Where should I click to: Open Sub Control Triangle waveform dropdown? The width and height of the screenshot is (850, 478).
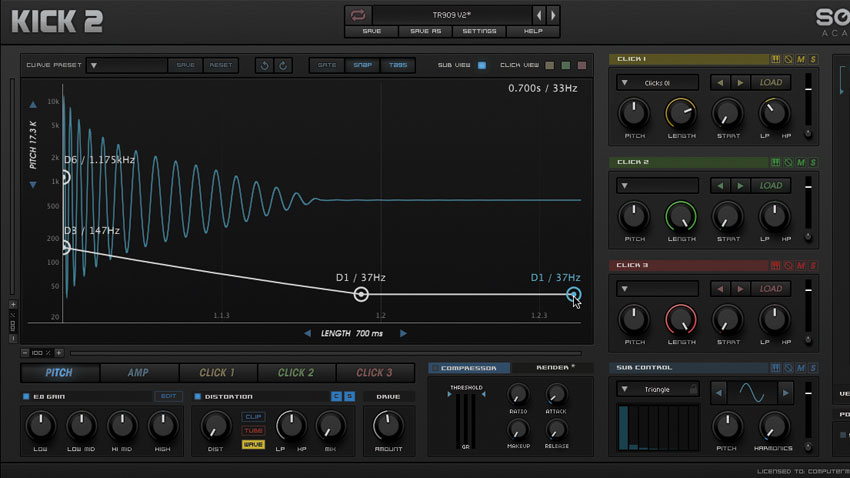[x=657, y=390]
